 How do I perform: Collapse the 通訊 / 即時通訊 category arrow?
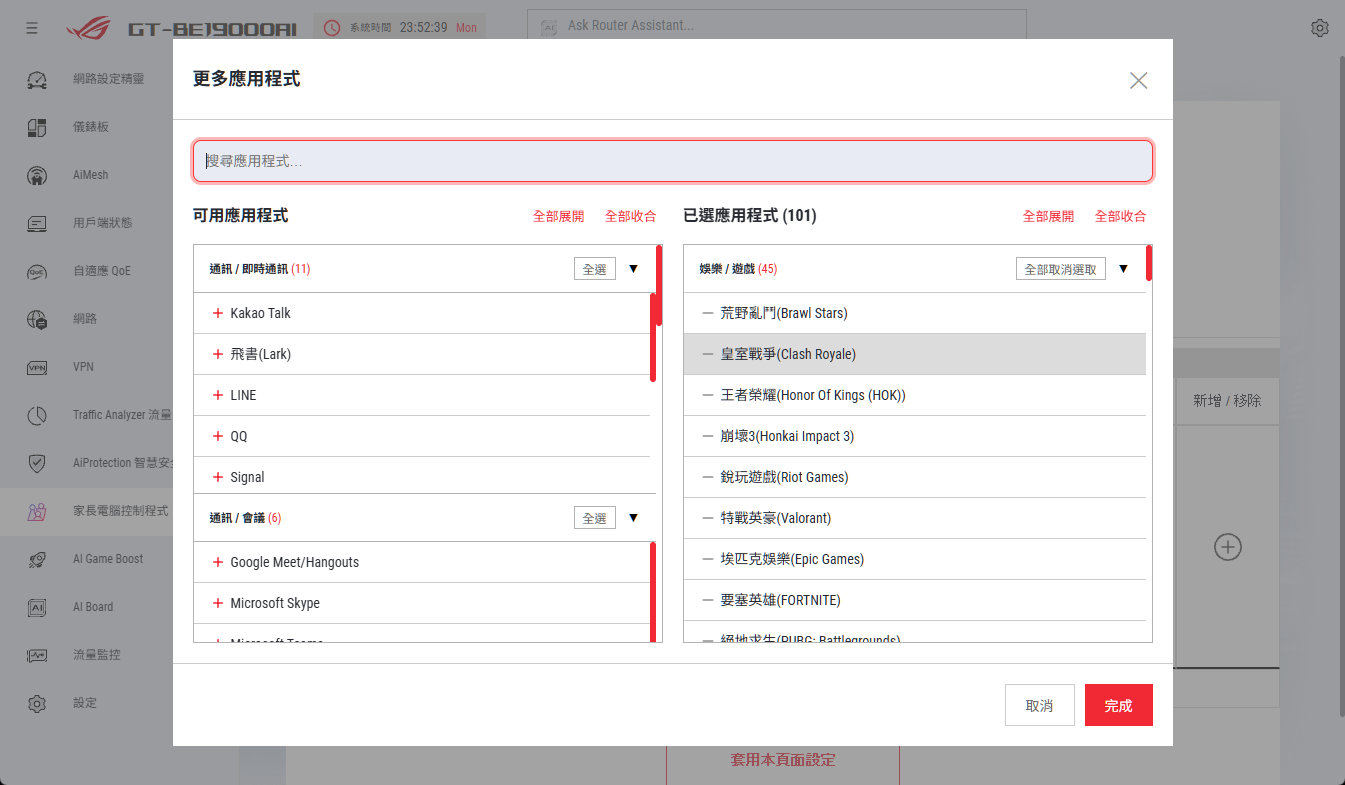point(633,268)
